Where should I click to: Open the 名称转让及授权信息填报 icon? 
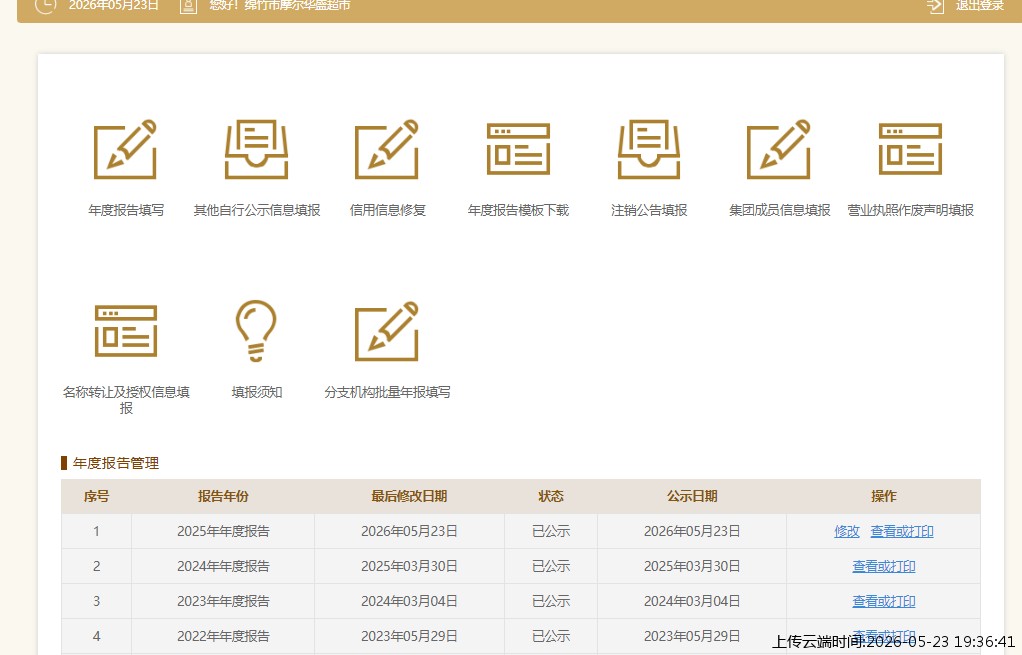pos(125,331)
